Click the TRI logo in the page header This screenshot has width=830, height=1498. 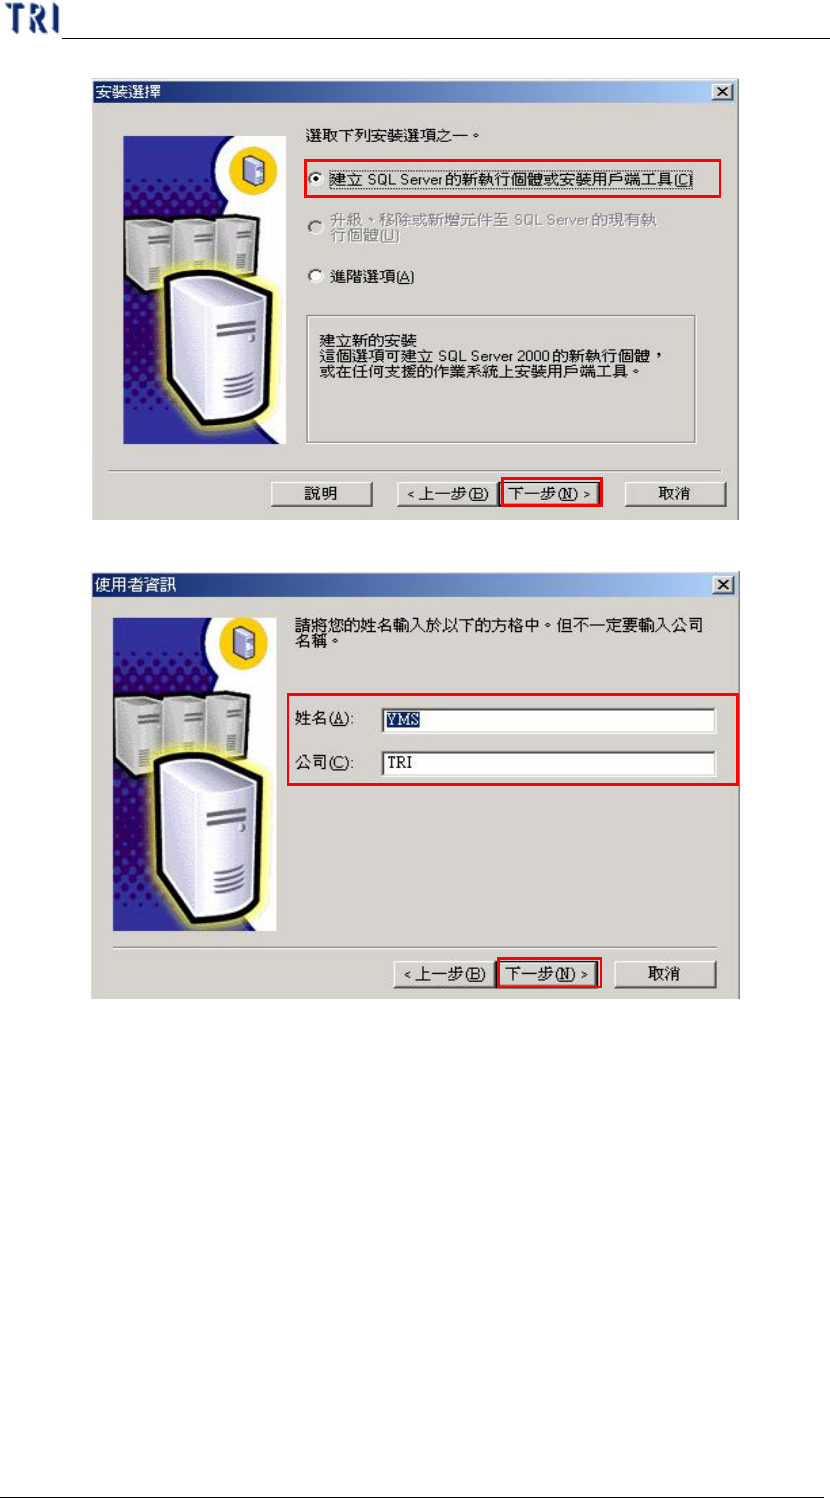pos(33,18)
